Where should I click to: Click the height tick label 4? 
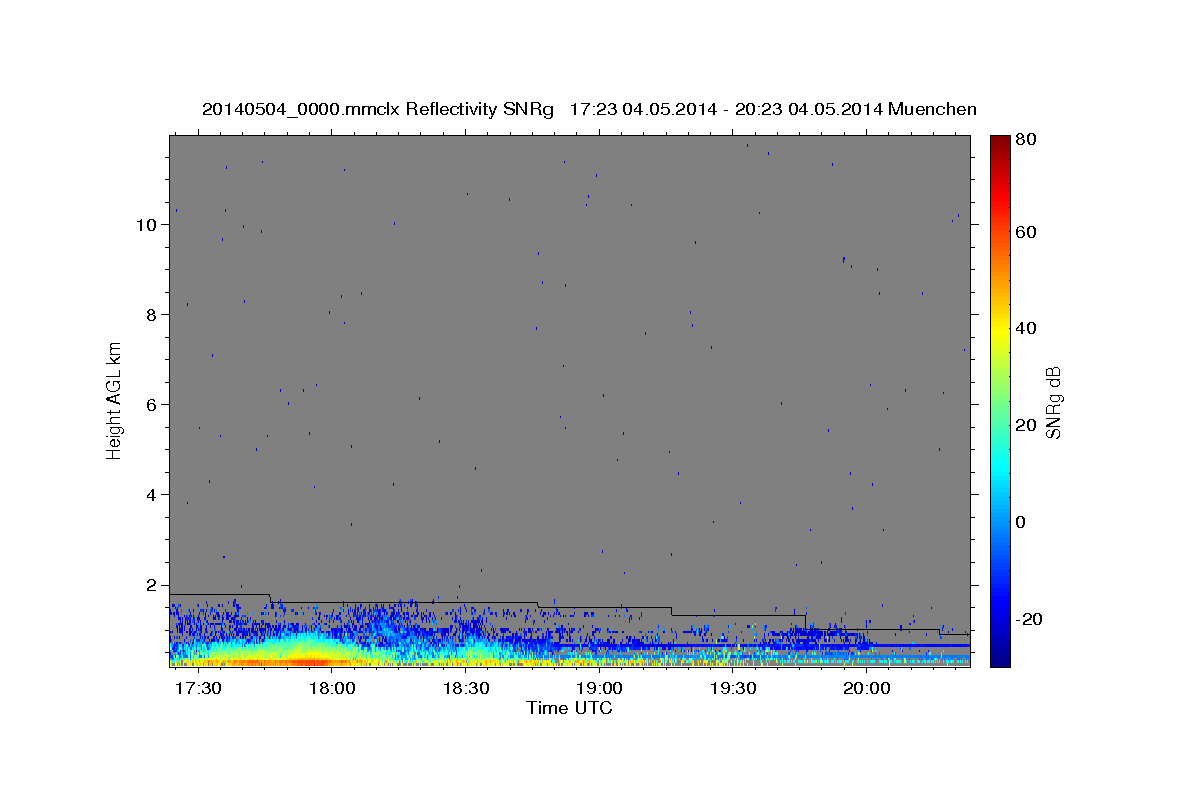[151, 495]
